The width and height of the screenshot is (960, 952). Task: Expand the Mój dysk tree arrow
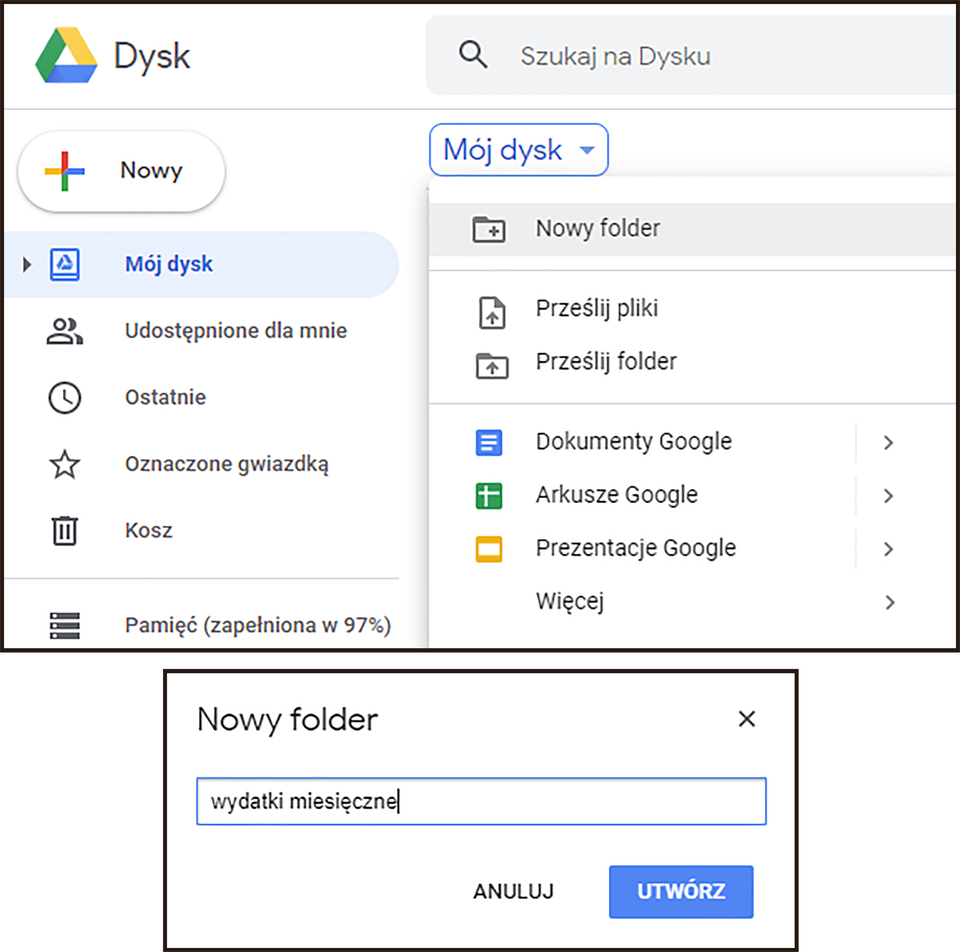click(25, 263)
